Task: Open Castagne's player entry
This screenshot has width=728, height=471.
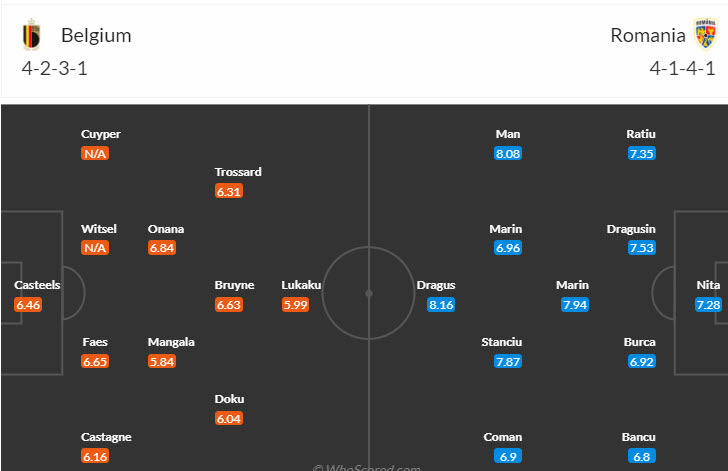Action: pos(106,437)
